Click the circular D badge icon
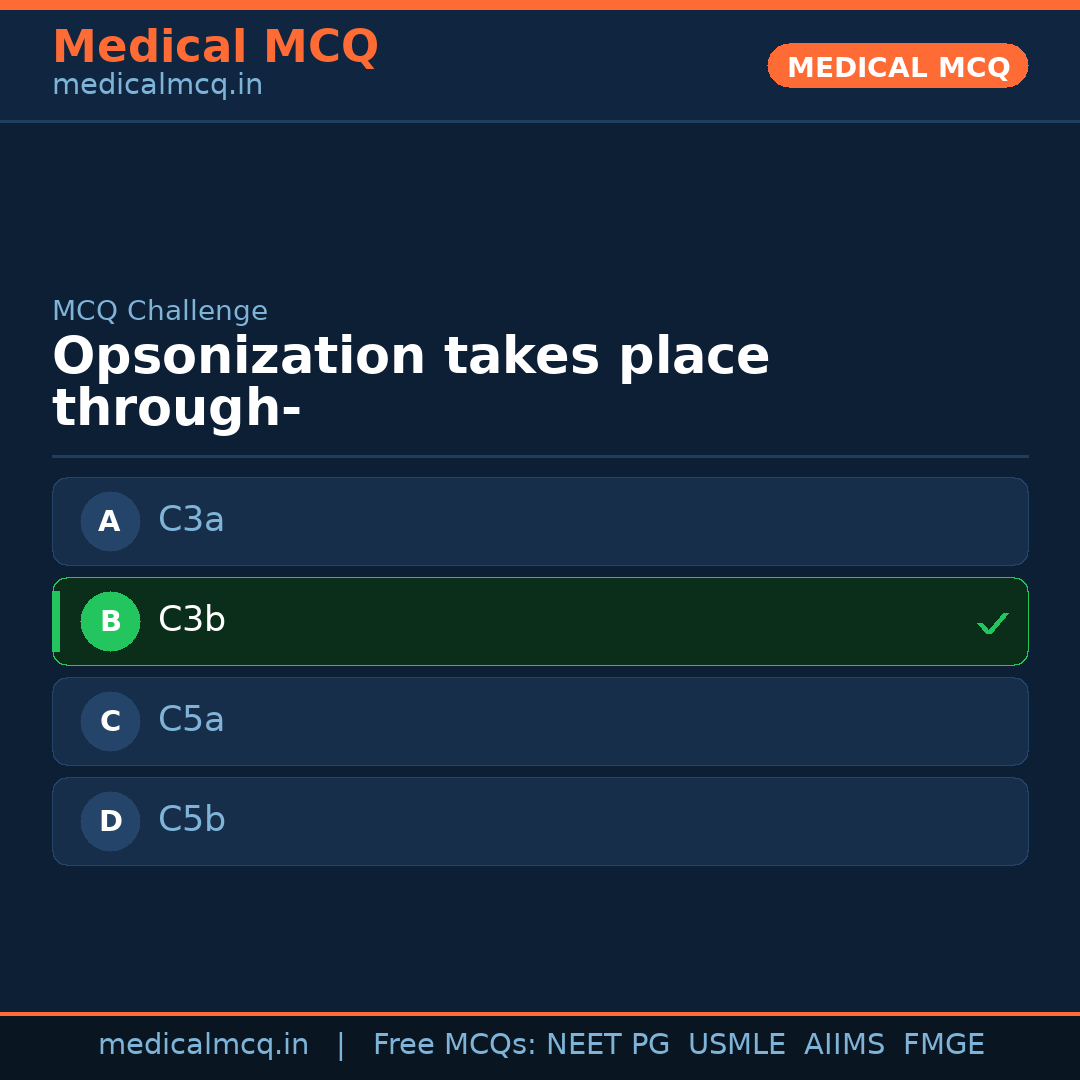 click(110, 821)
